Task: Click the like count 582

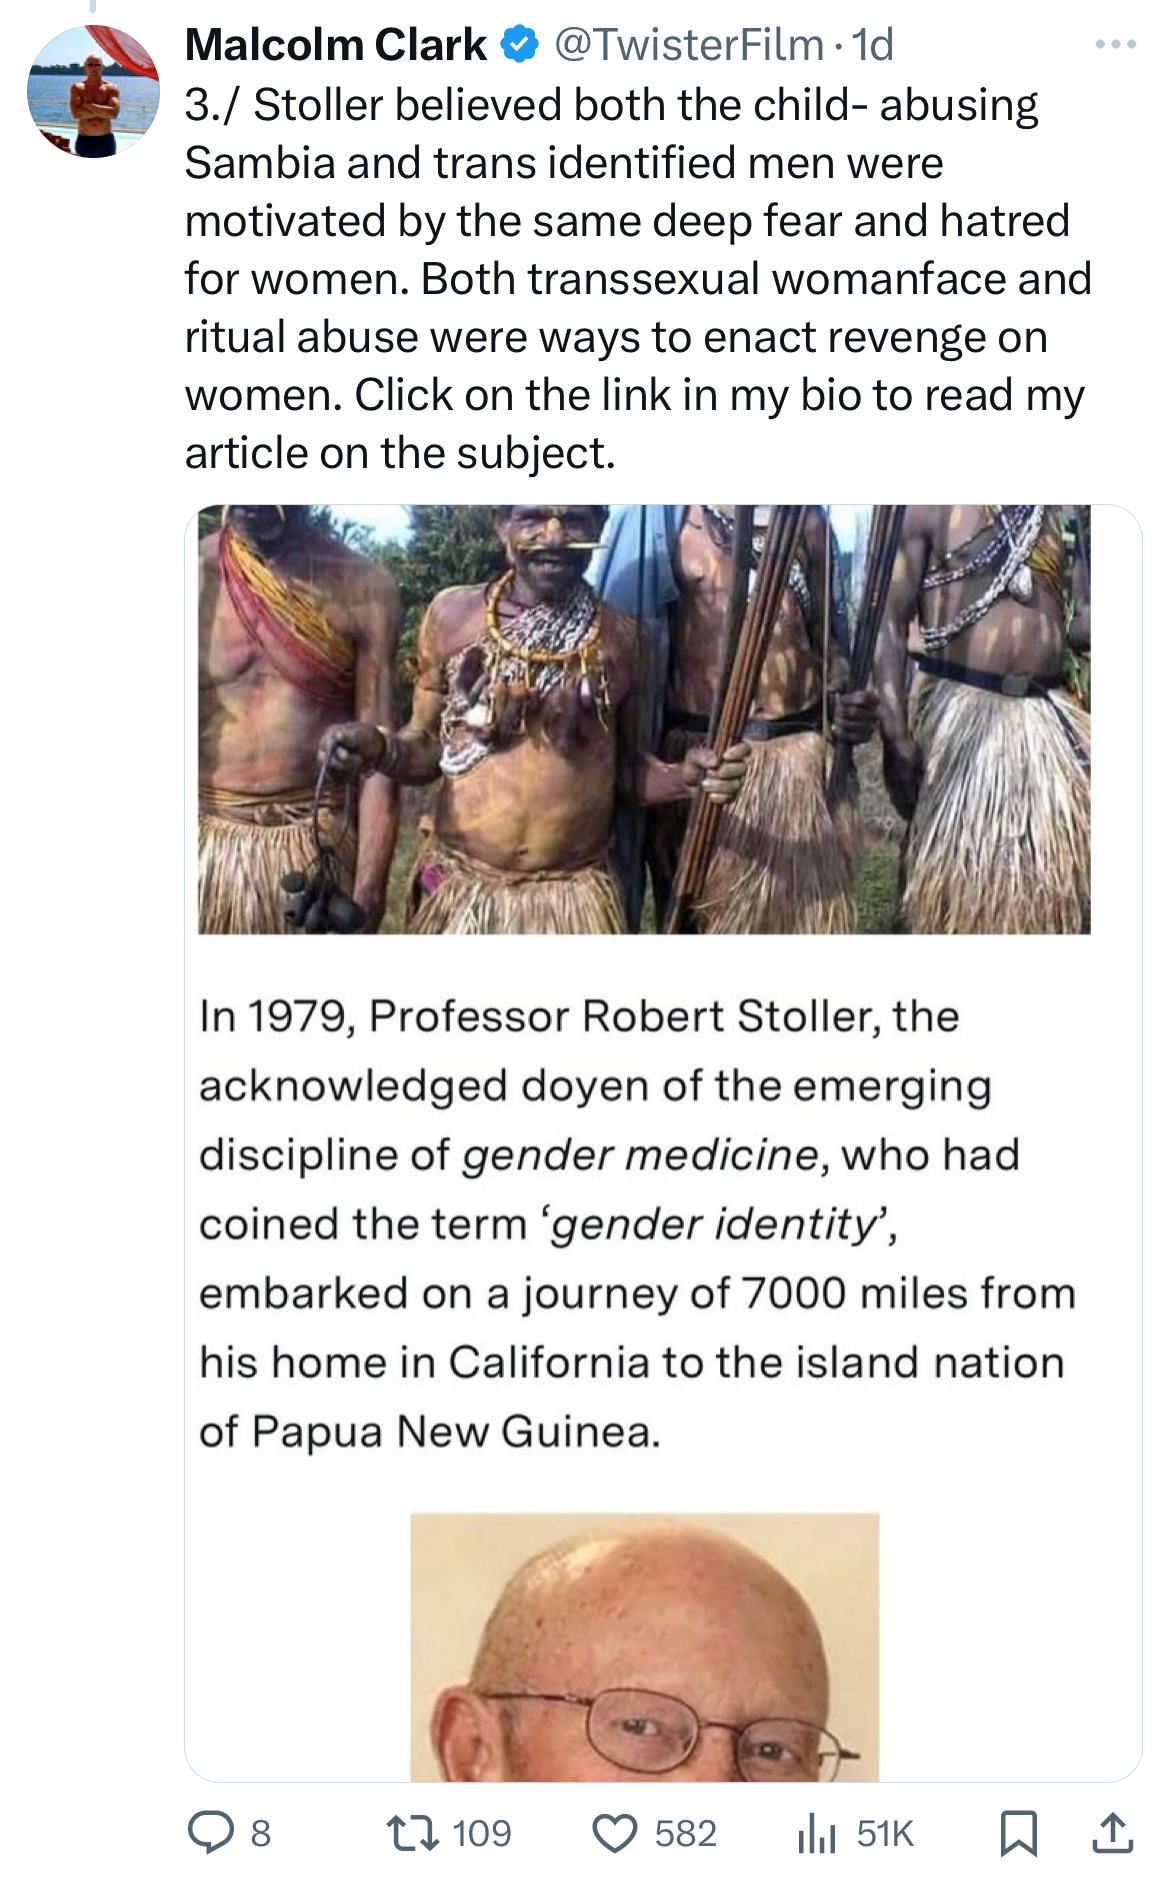Action: point(686,1833)
